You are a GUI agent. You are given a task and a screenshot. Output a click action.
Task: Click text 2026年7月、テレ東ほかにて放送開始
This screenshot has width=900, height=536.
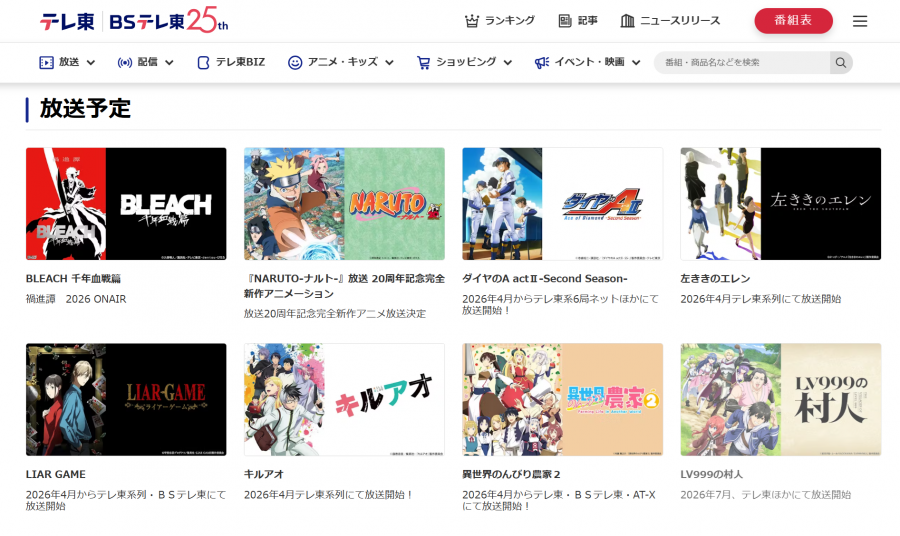[x=766, y=495]
